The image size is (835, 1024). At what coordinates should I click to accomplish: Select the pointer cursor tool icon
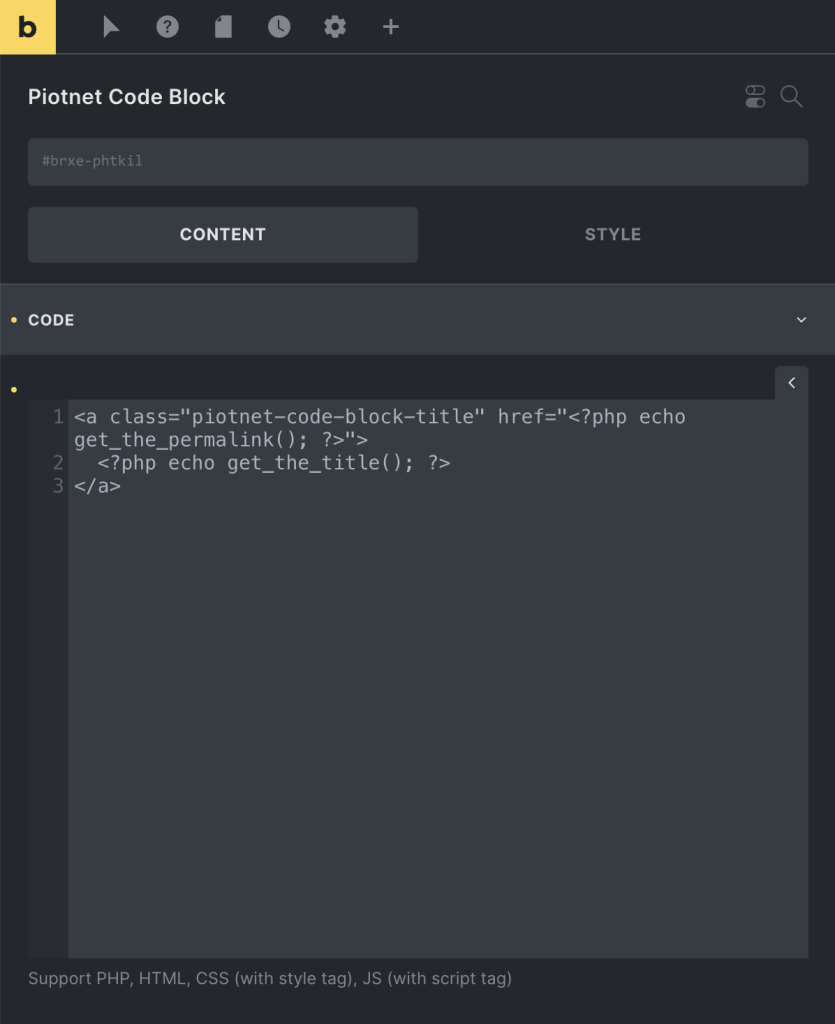(x=111, y=27)
